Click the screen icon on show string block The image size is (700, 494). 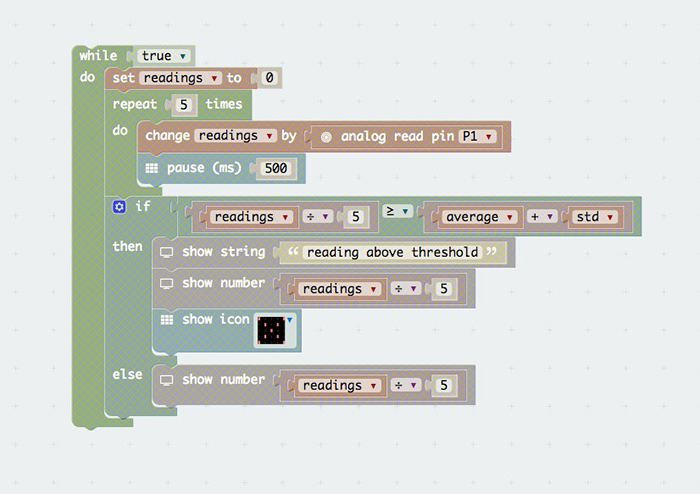[167, 252]
